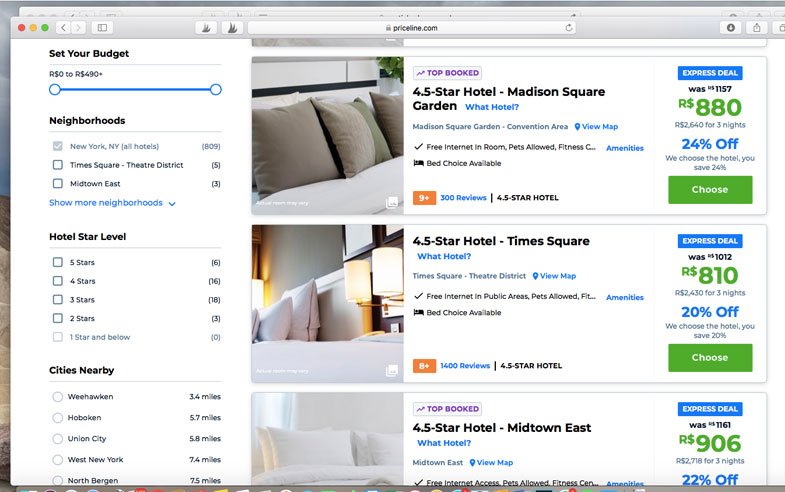Open Madison Square Garden hotel room photo
This screenshot has height=492, width=785.
[x=327, y=136]
